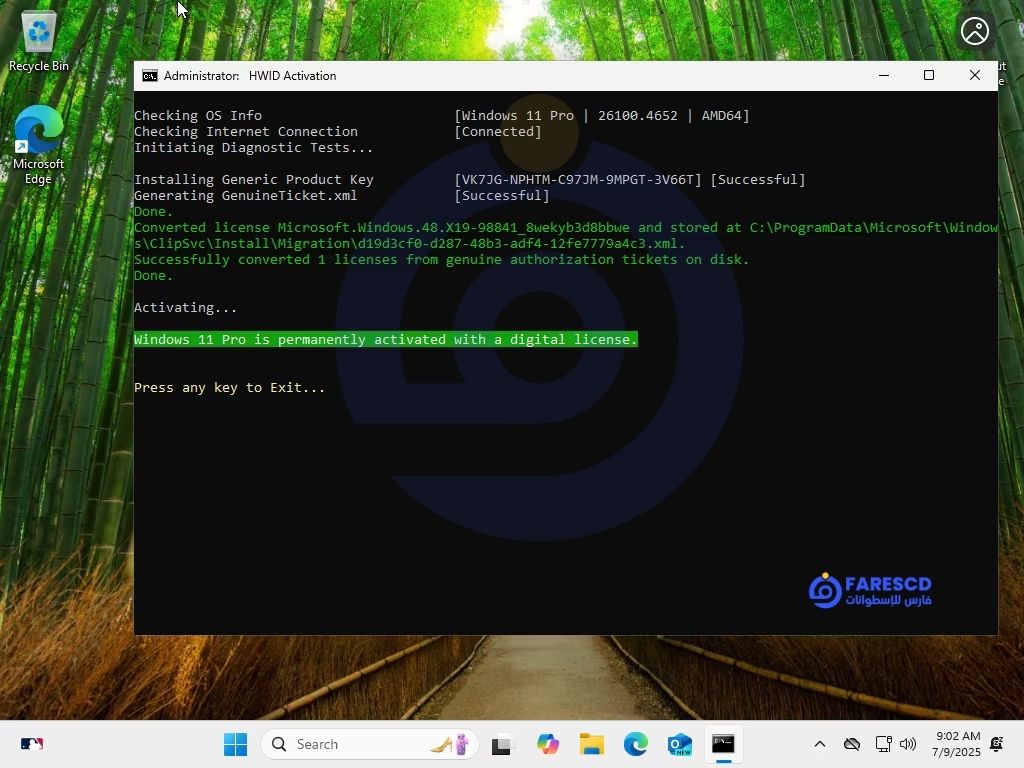1024x768 pixels.
Task: Click the user profile icon top-right
Action: click(x=974, y=31)
